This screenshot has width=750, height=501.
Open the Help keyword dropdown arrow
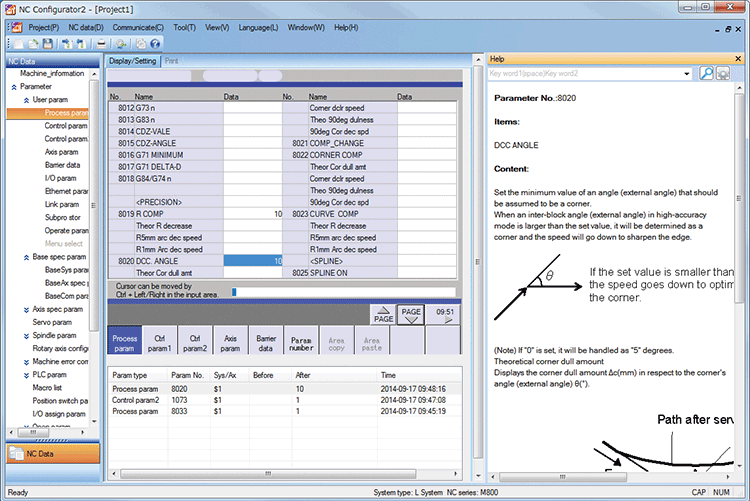(x=687, y=74)
